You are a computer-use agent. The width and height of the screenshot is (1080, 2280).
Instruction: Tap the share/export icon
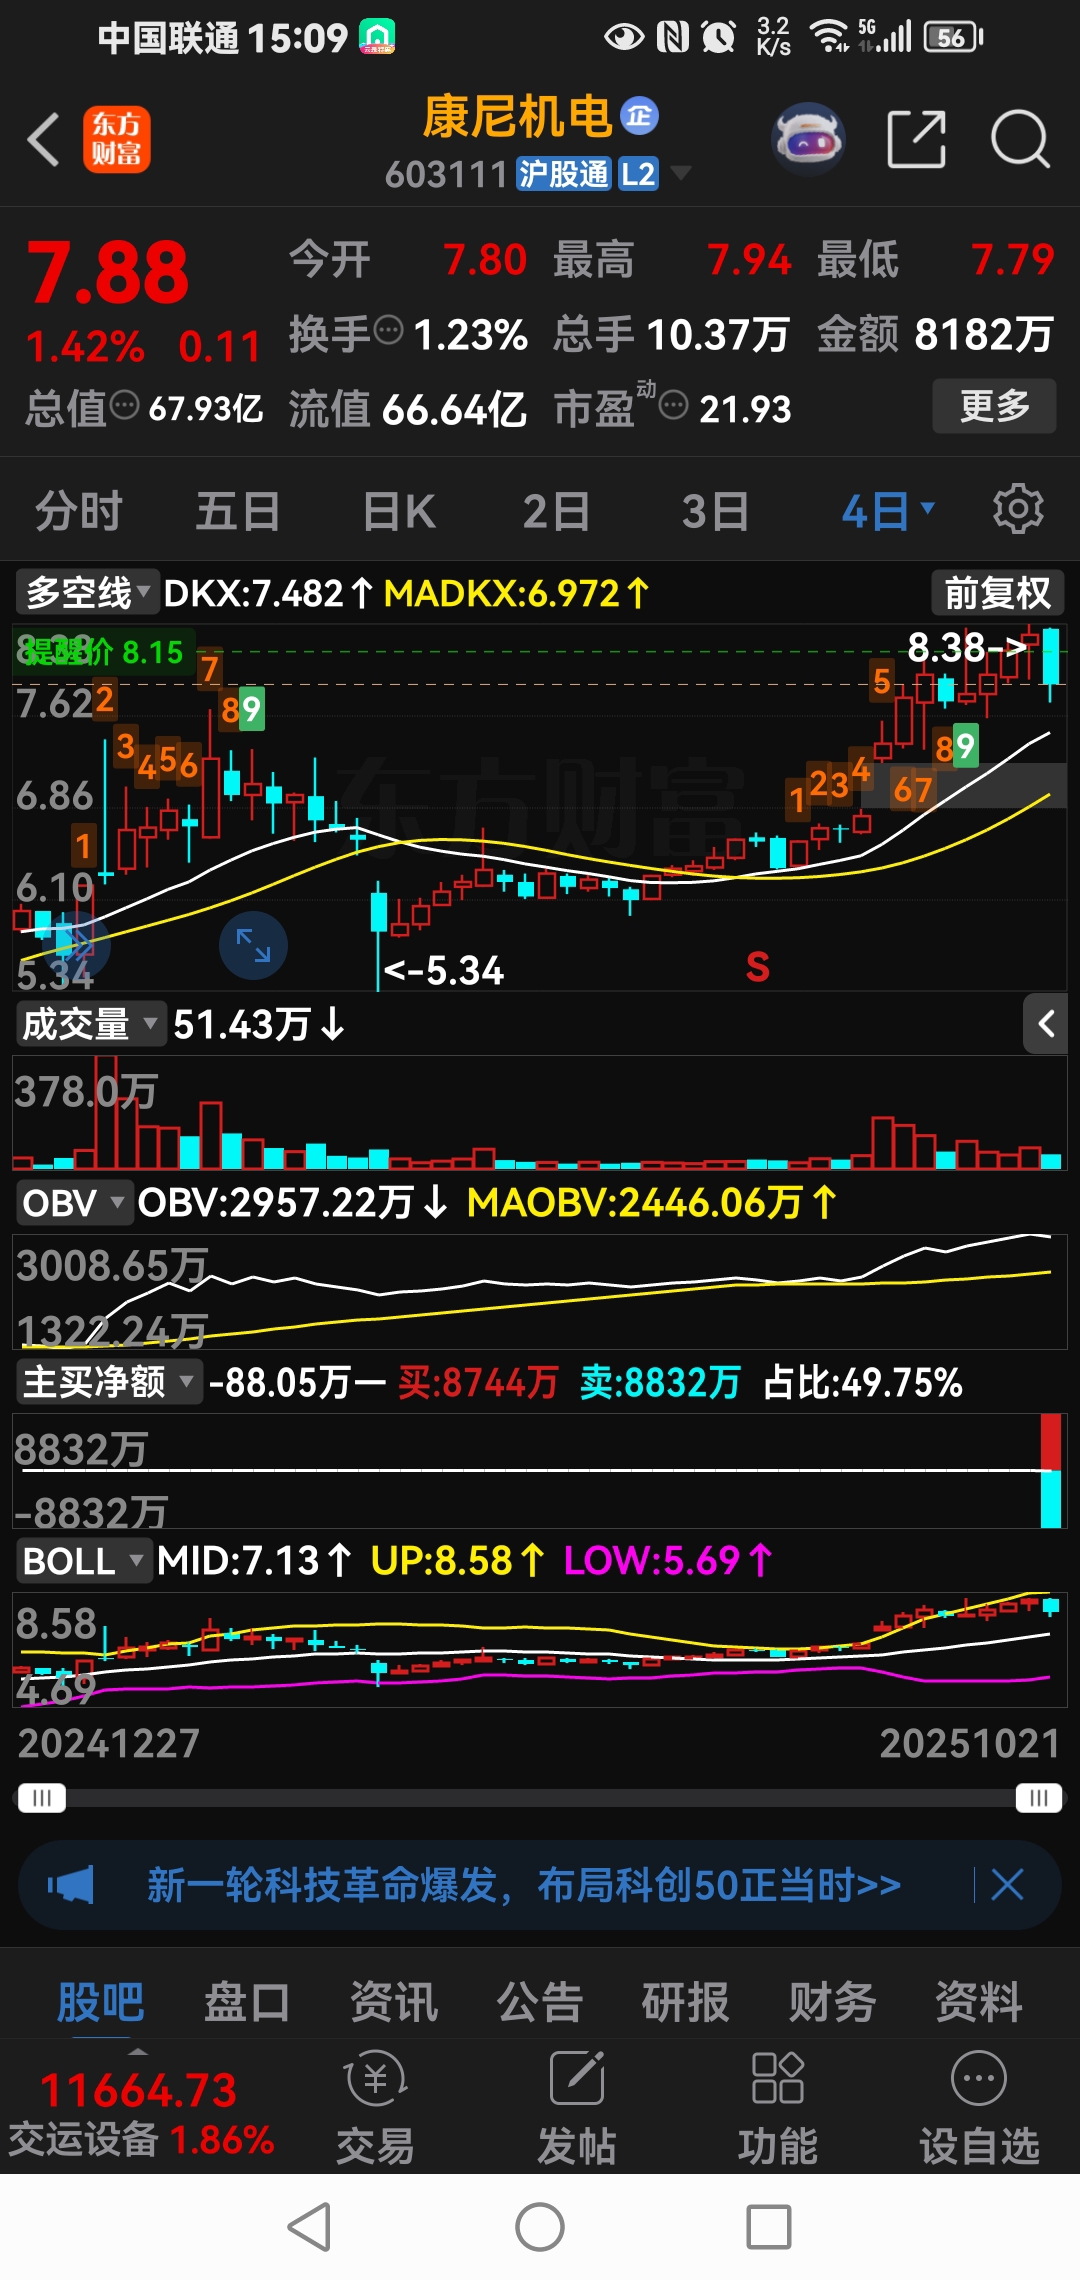916,139
